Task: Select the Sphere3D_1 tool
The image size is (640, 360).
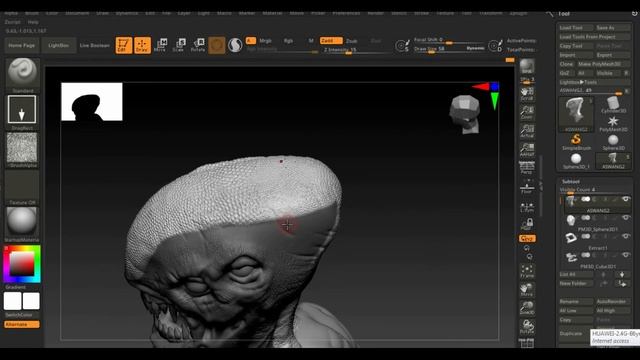Action: tap(576, 161)
